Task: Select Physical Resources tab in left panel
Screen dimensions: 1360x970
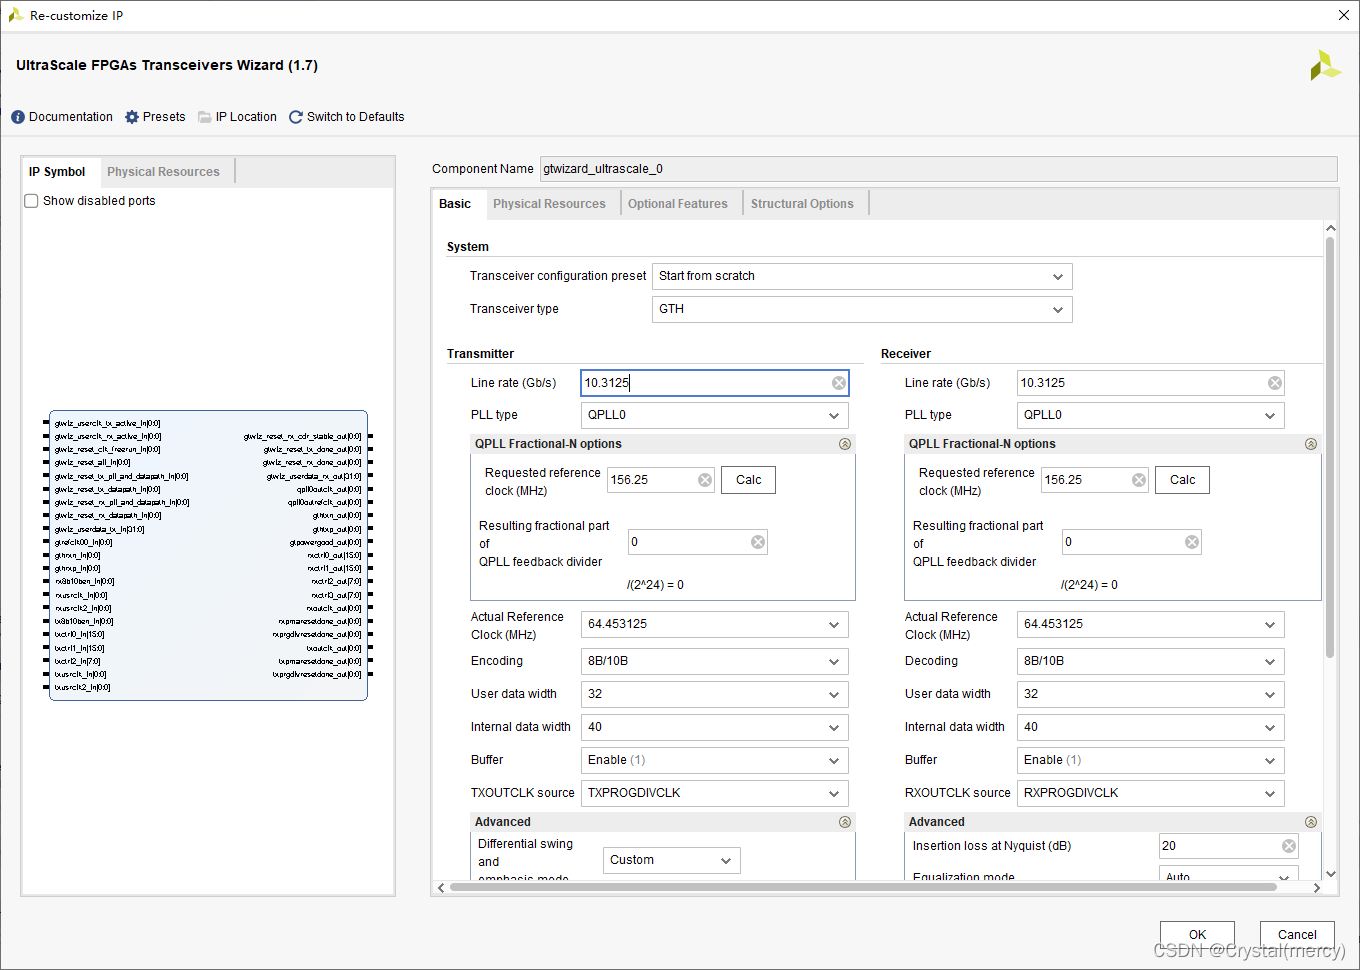Action: [x=163, y=172]
